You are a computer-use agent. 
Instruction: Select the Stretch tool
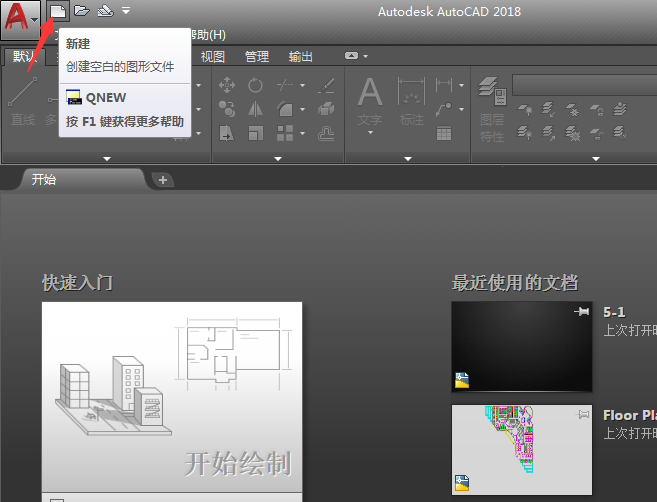[227, 134]
